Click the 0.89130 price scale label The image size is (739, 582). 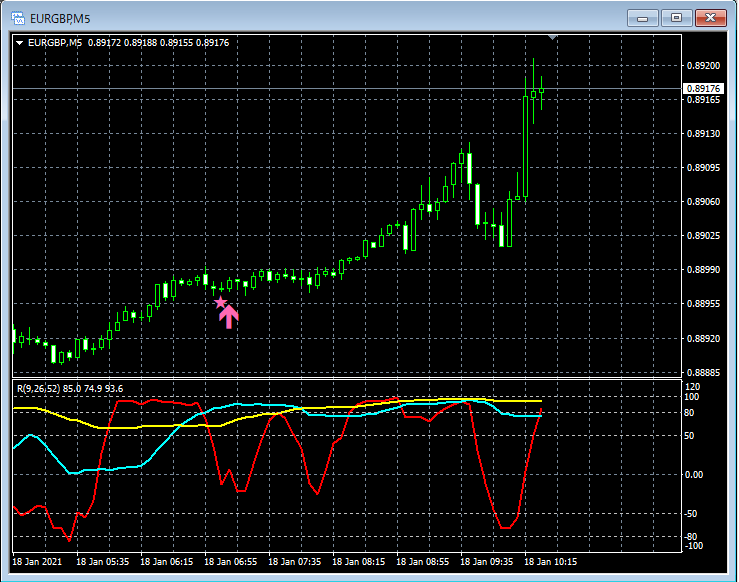703,134
